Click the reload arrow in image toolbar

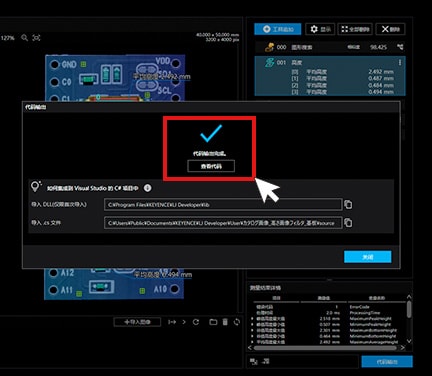pos(196,322)
